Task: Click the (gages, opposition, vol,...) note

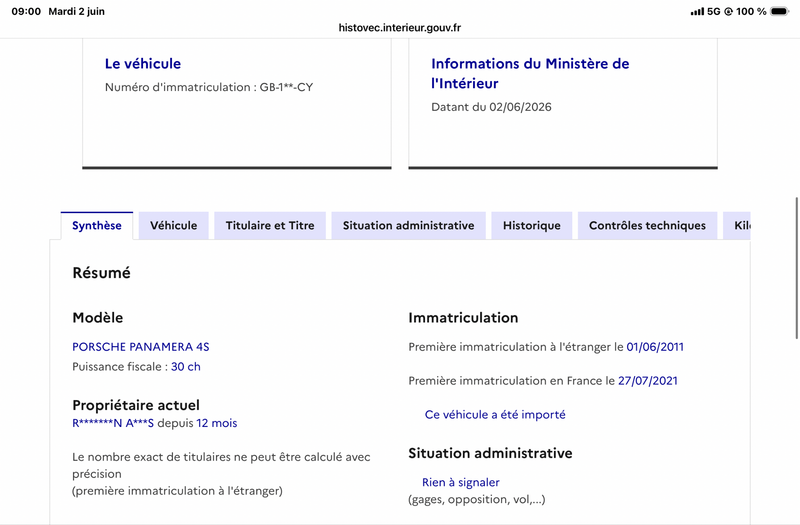Action: (477, 499)
